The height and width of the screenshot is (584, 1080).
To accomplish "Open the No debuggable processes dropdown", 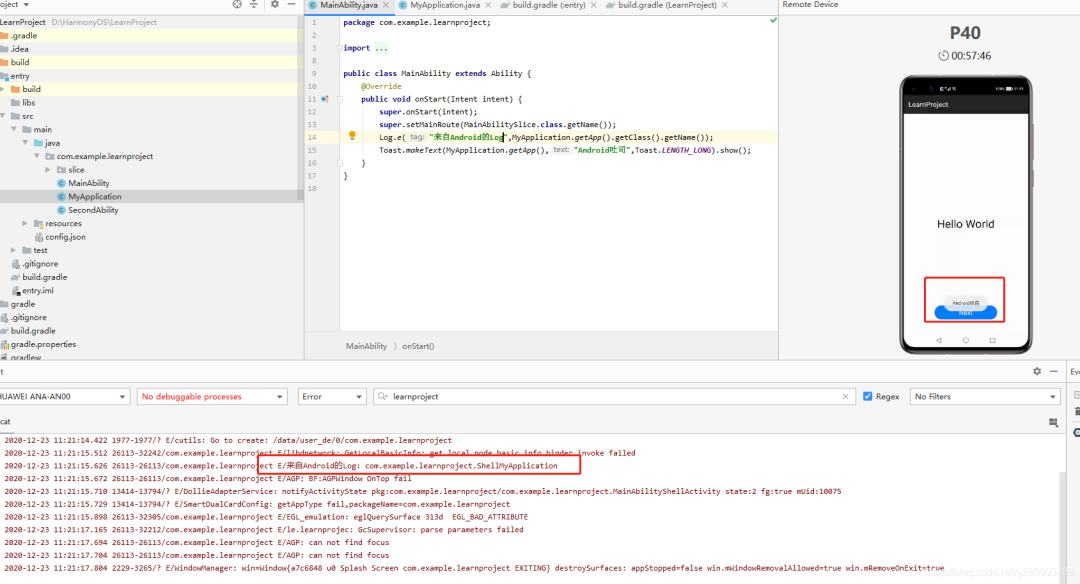I will click(x=211, y=397).
